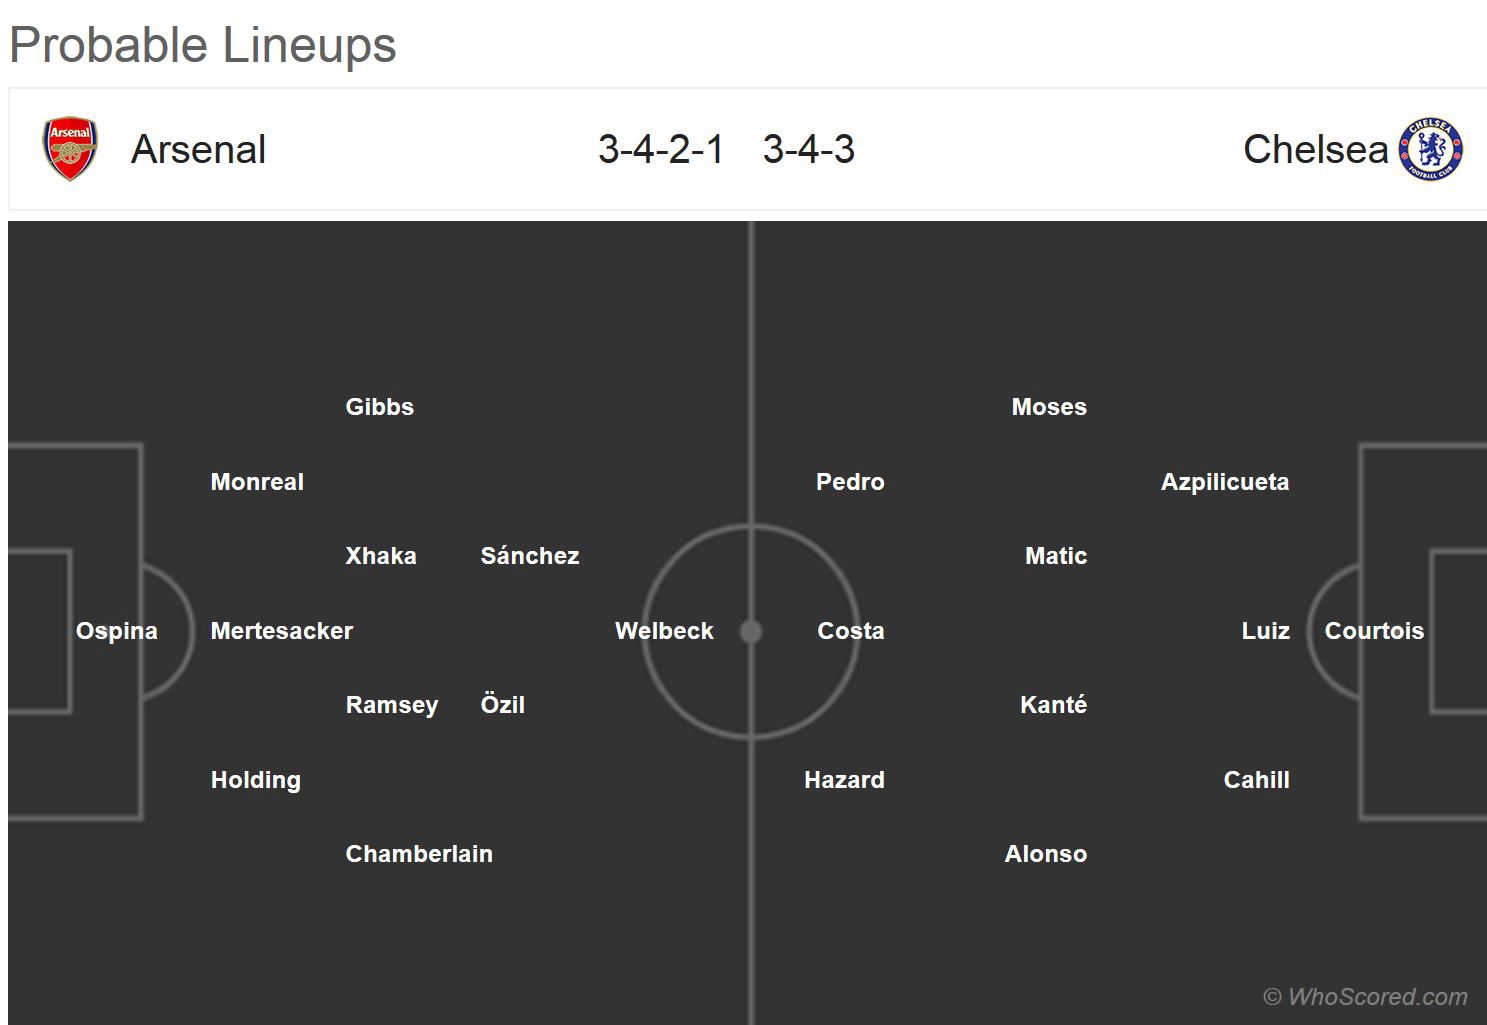Select Chelsea's 3-4-3 formation text
Viewport: 1487px width, 1025px height.
(x=808, y=150)
